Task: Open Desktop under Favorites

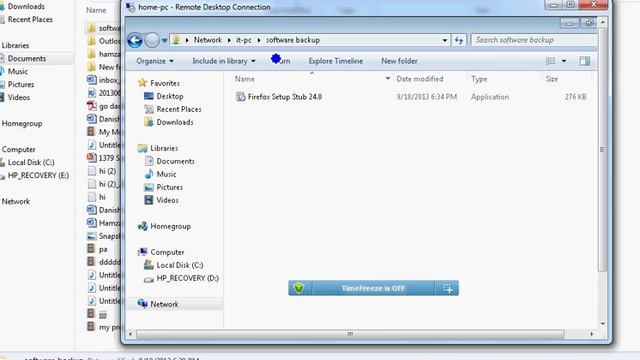Action: tap(170, 96)
